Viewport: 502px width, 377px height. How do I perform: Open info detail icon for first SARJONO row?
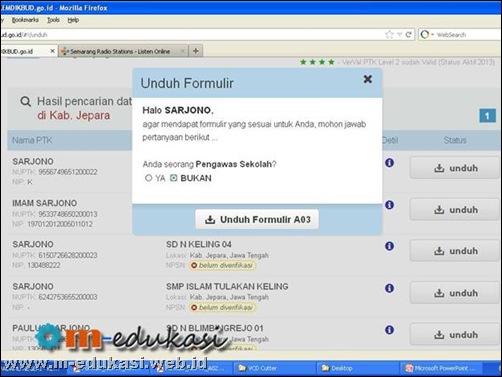[x=389, y=163]
